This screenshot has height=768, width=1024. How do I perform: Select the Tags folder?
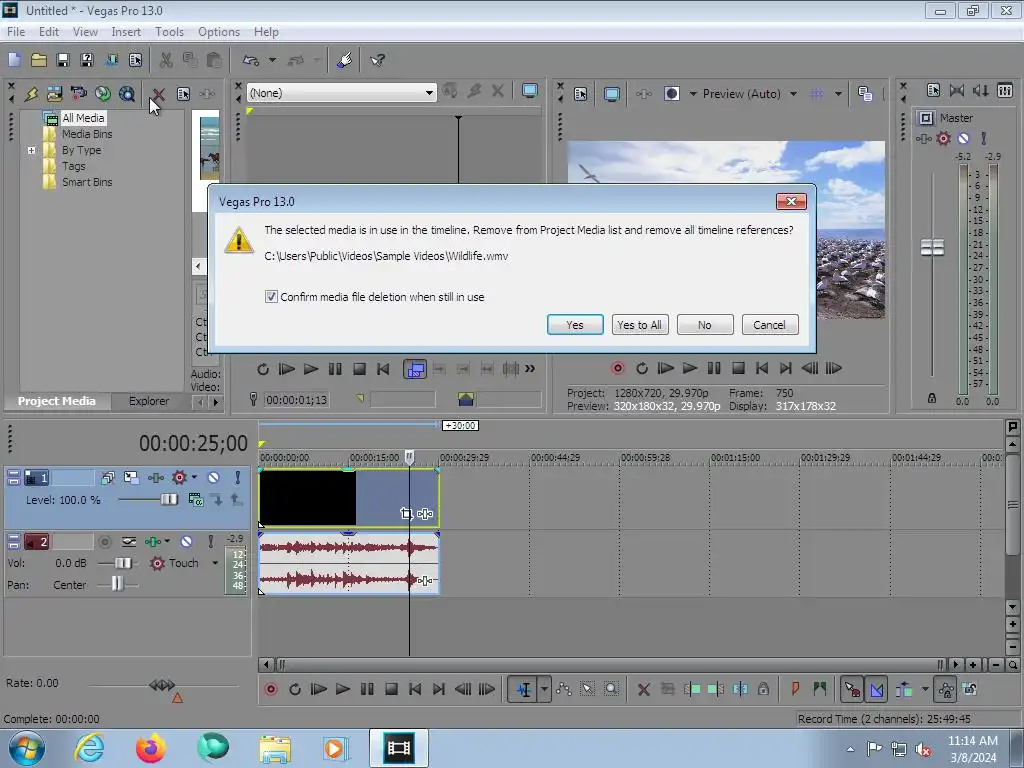(x=73, y=166)
